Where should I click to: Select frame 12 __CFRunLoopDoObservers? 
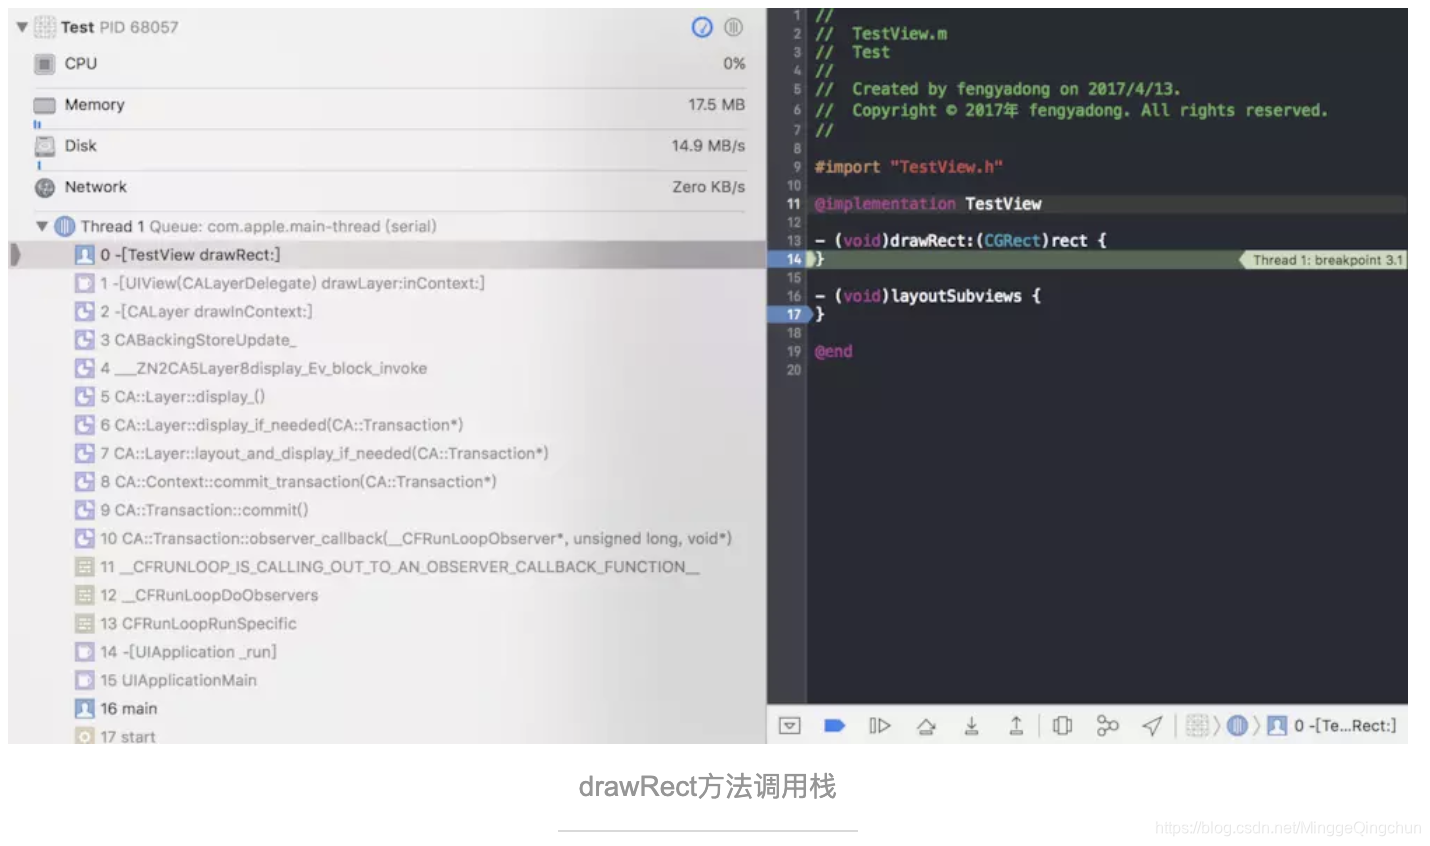tap(388, 595)
